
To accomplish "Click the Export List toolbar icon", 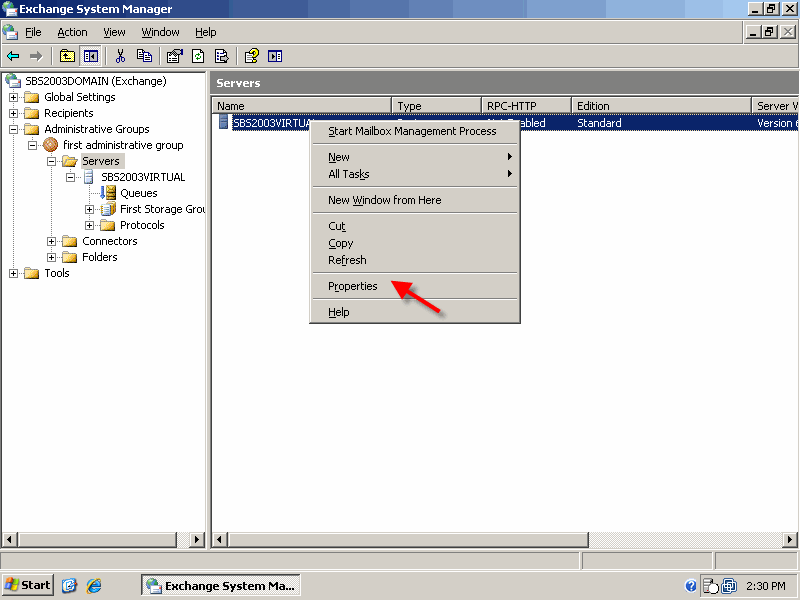I will pyautogui.click(x=221, y=56).
